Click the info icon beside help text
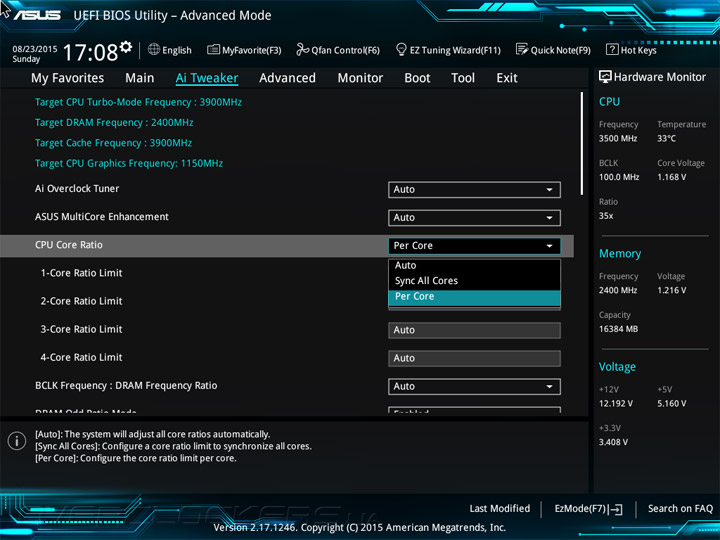The width and height of the screenshot is (720, 540). tap(17, 441)
